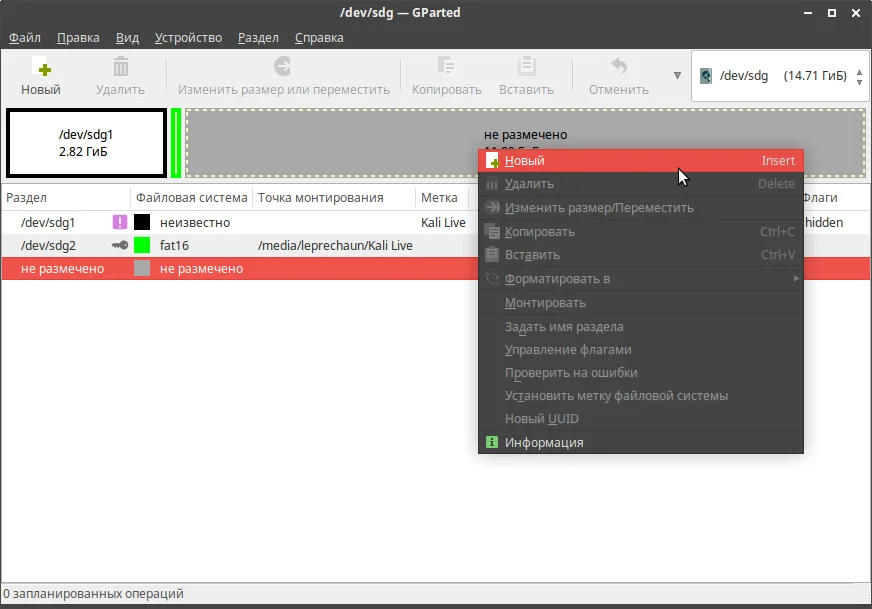Choose Новый in the context menu
The width and height of the screenshot is (872, 609).
[x=641, y=161]
